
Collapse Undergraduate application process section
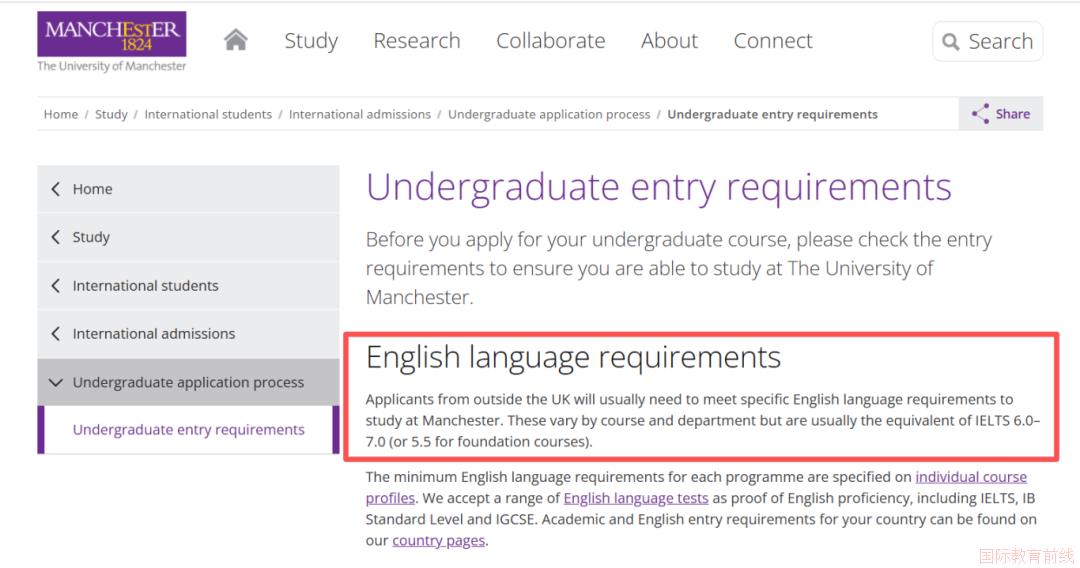coord(55,383)
